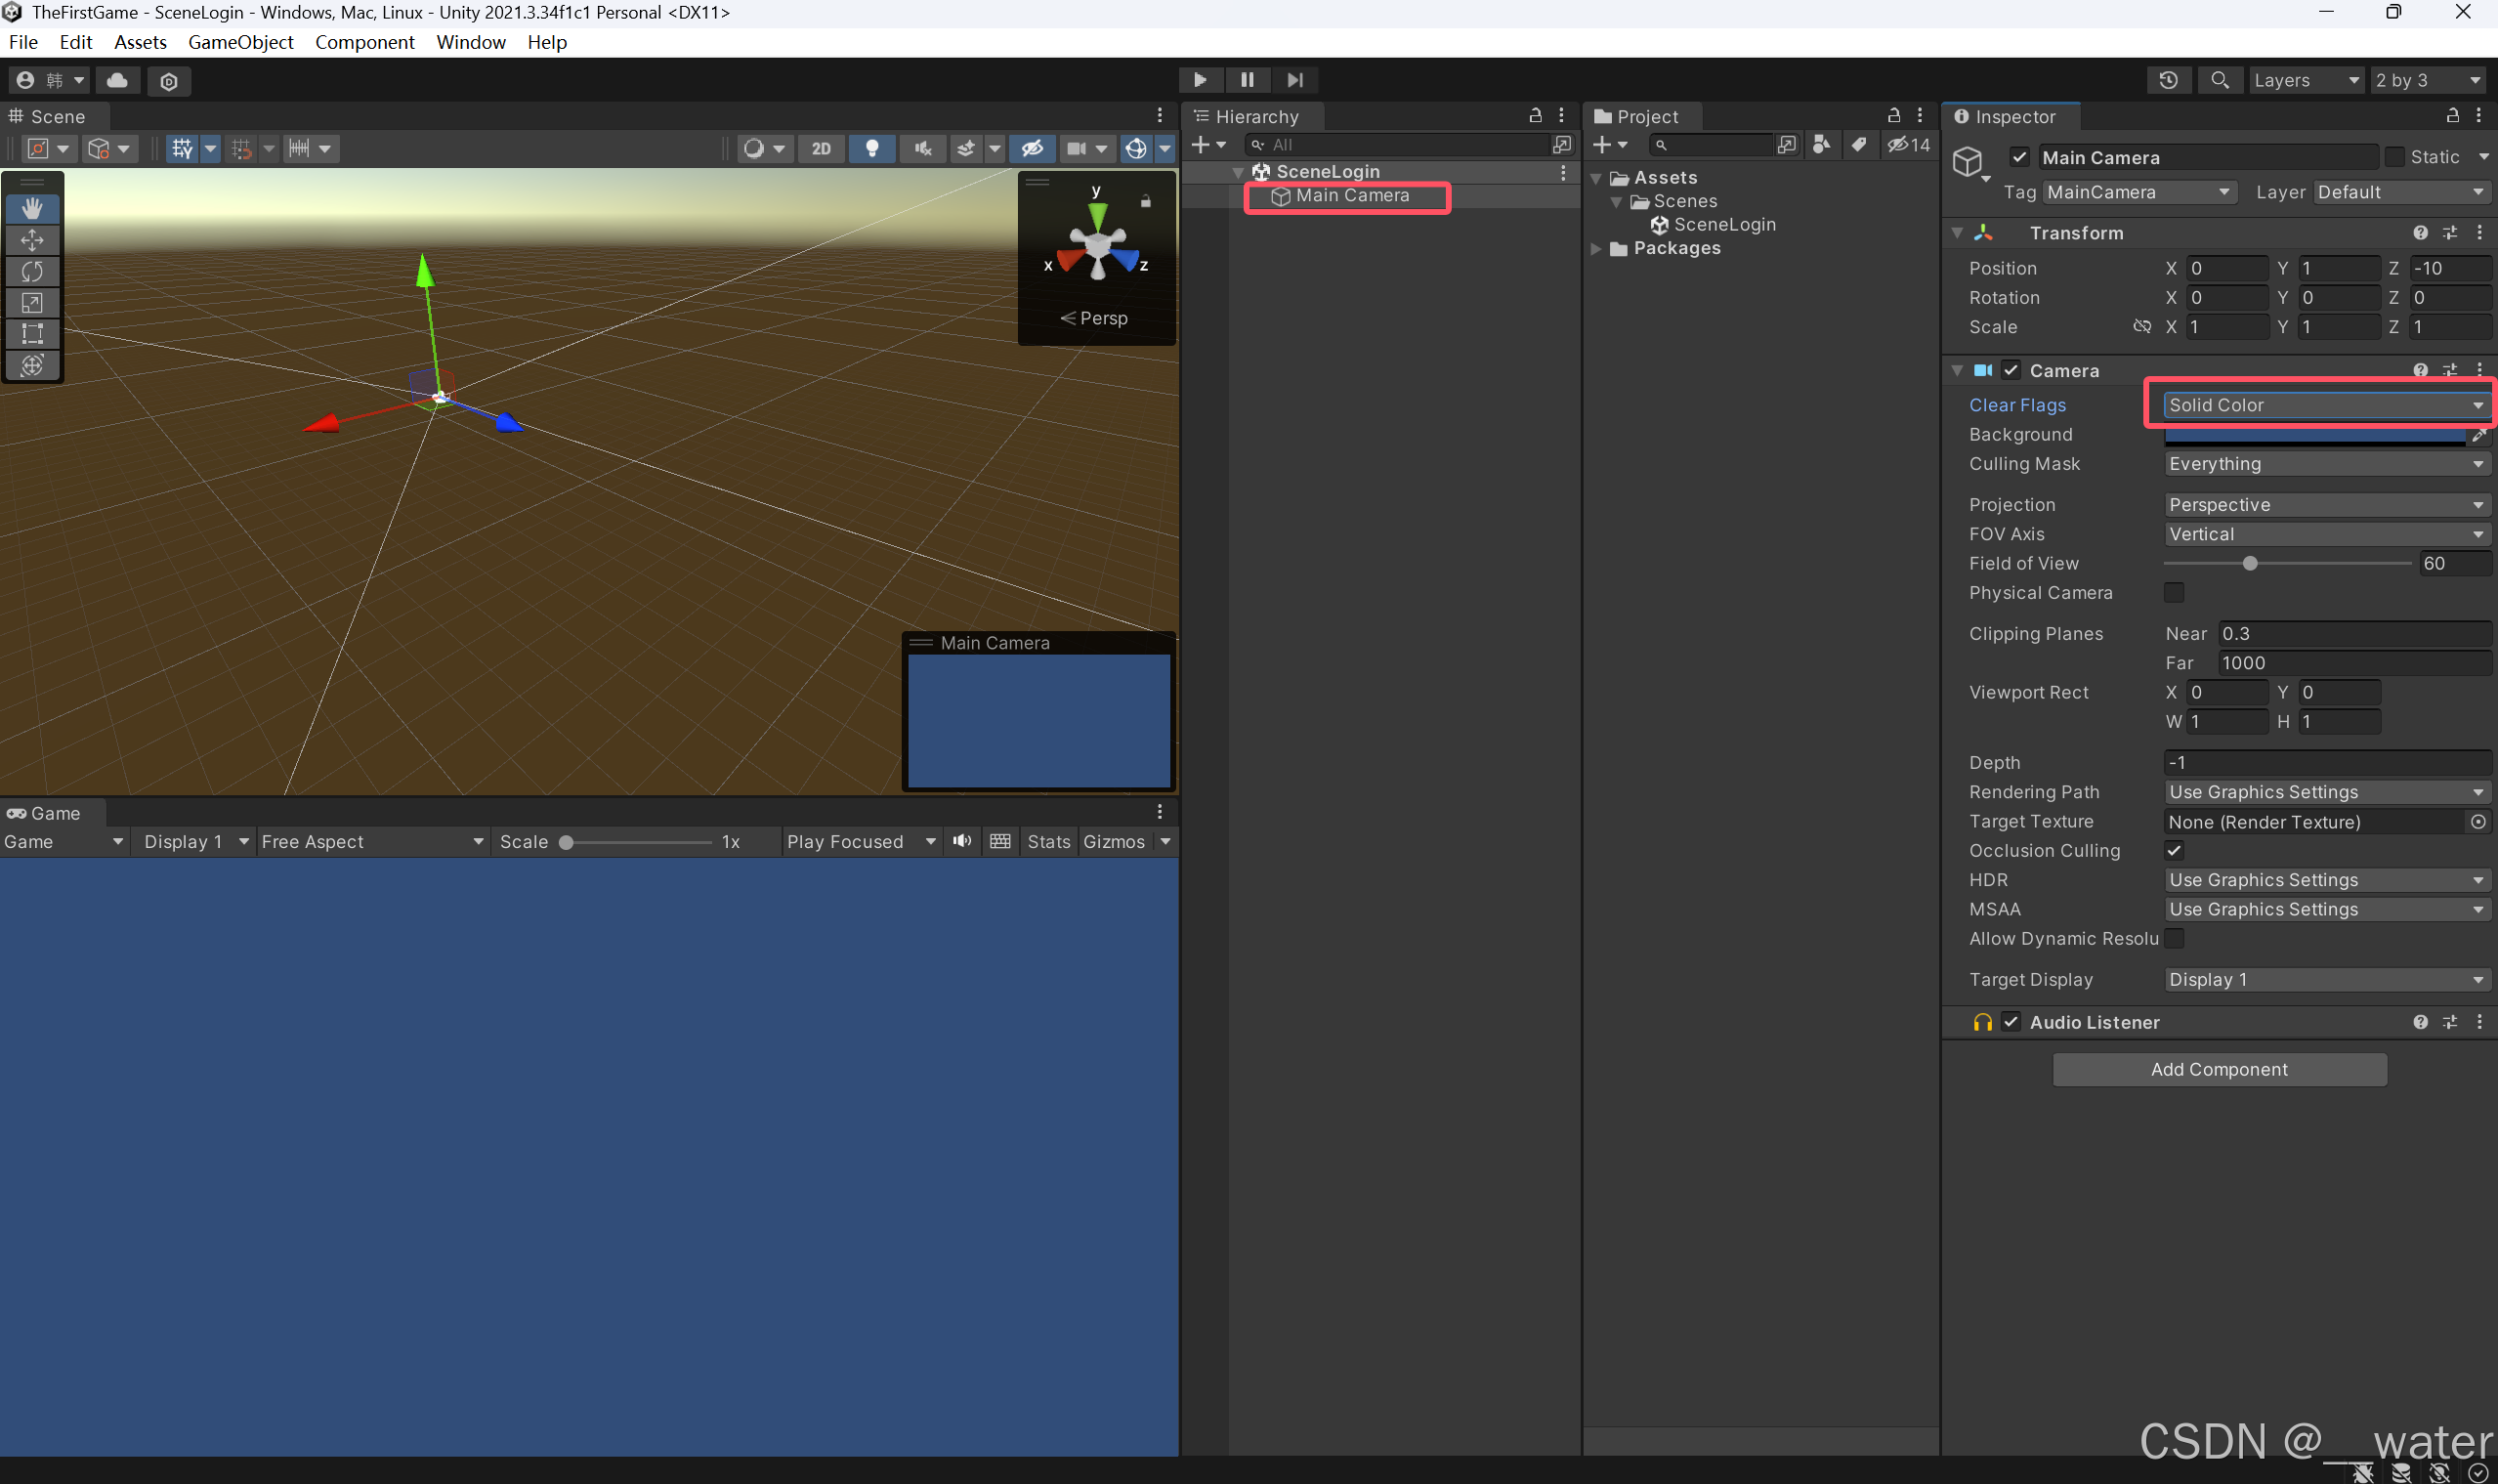
Task: Toggle the Static checkbox
Action: click(x=2395, y=157)
